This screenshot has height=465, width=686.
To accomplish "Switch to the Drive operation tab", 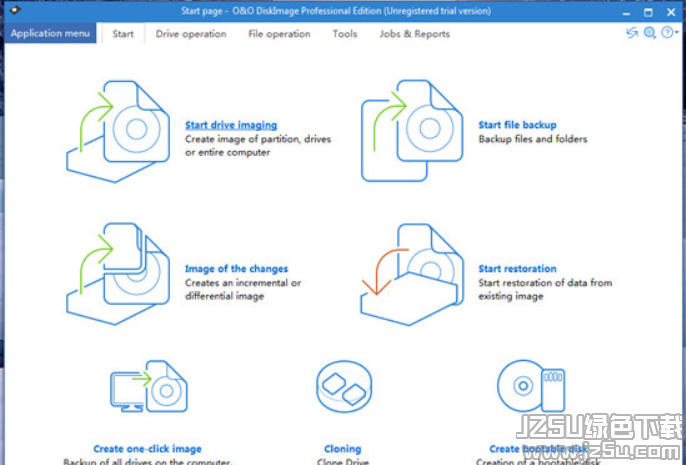I will point(191,34).
